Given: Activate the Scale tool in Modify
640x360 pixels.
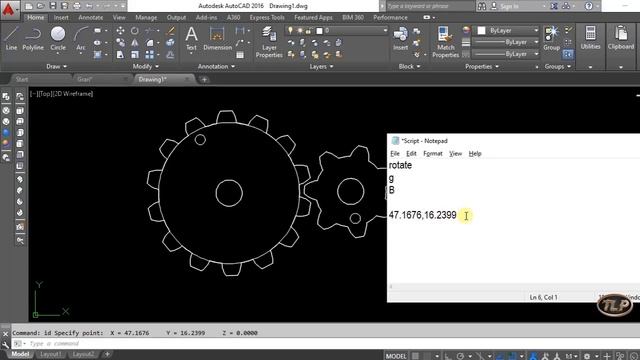Looking at the screenshot, I should [135, 54].
